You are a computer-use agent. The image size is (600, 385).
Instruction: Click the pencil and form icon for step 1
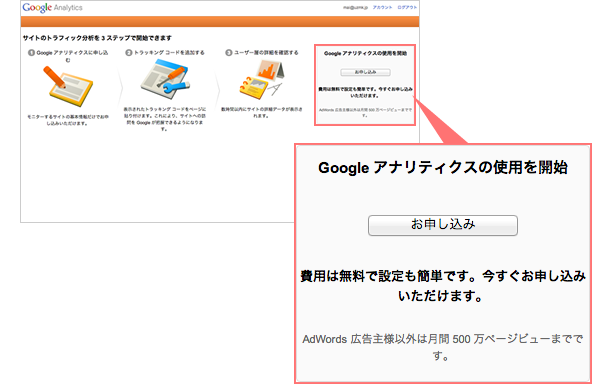click(x=68, y=86)
